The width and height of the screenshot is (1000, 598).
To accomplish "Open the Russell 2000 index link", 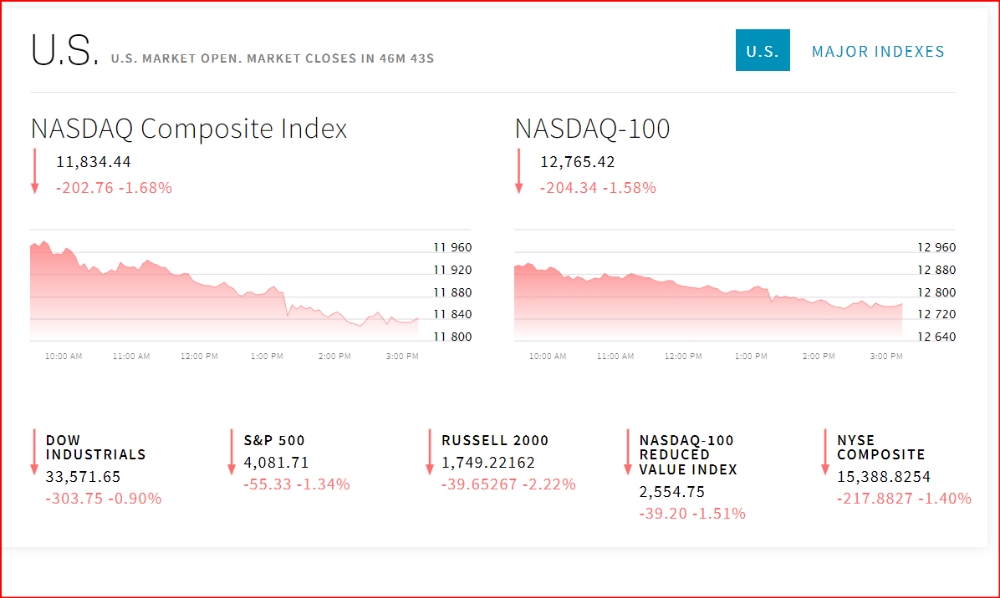I will click(495, 440).
